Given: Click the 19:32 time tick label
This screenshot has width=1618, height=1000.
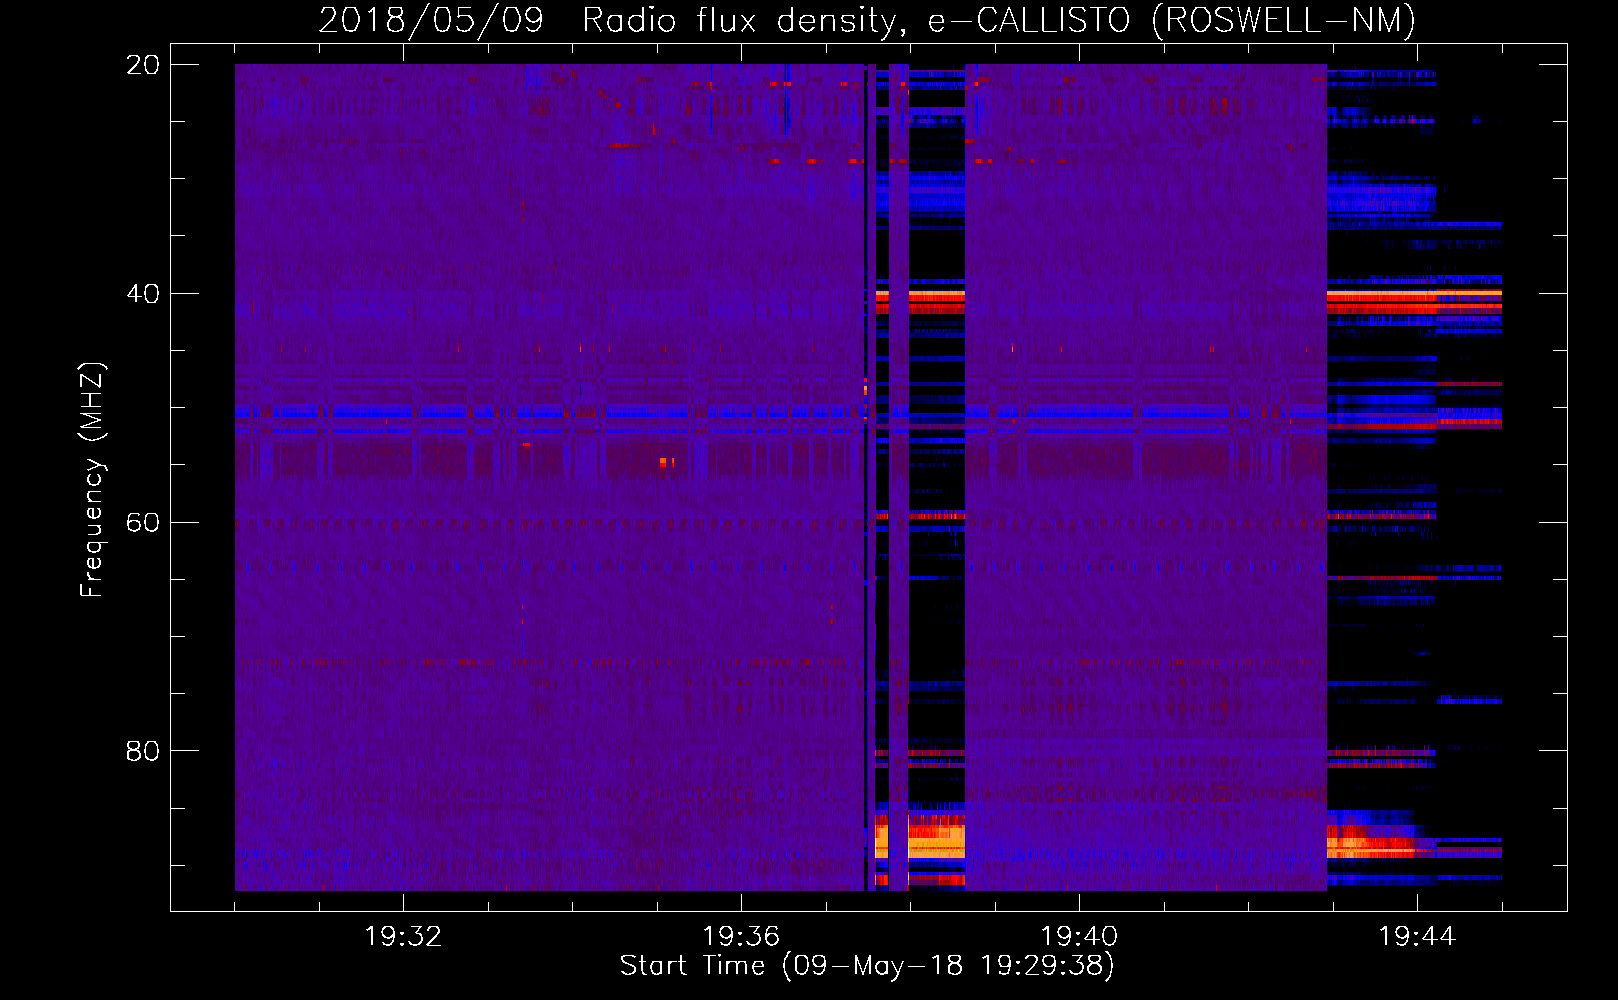Looking at the screenshot, I should pyautogui.click(x=403, y=937).
